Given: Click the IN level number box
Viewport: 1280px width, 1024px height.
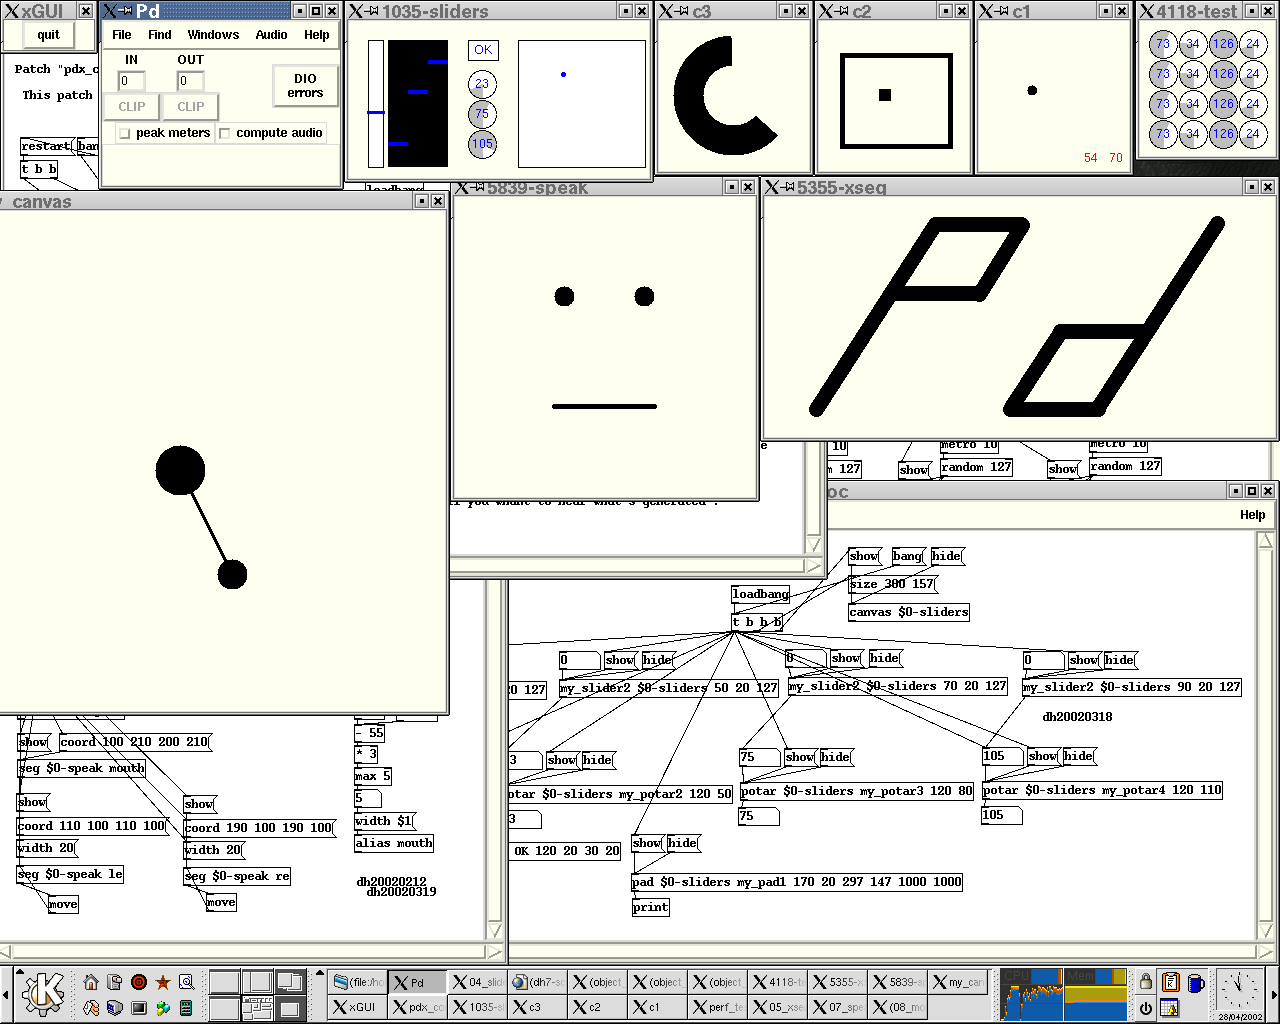Looking at the screenshot, I should pos(132,81).
